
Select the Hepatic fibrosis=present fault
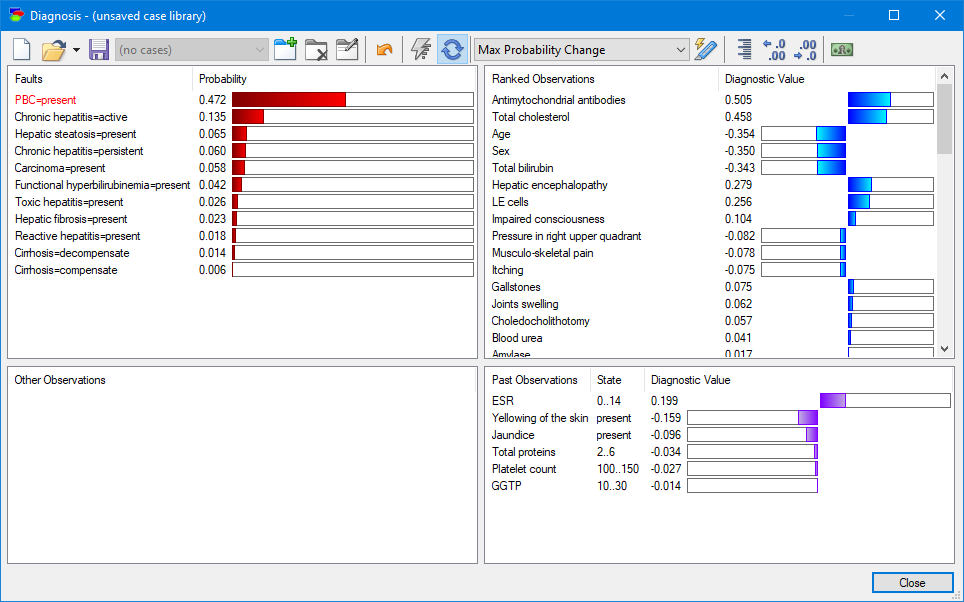coord(71,219)
